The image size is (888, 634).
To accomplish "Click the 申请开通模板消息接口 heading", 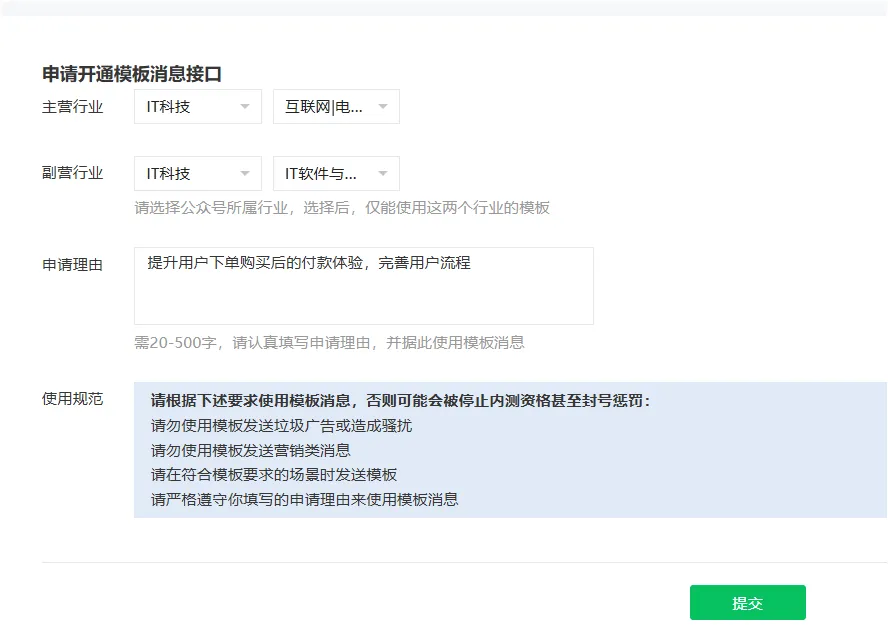I will (132, 74).
